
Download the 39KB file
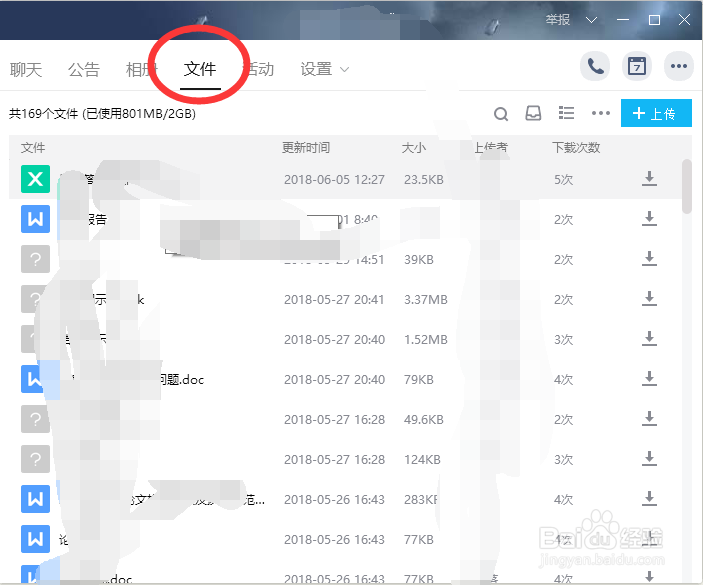click(649, 259)
